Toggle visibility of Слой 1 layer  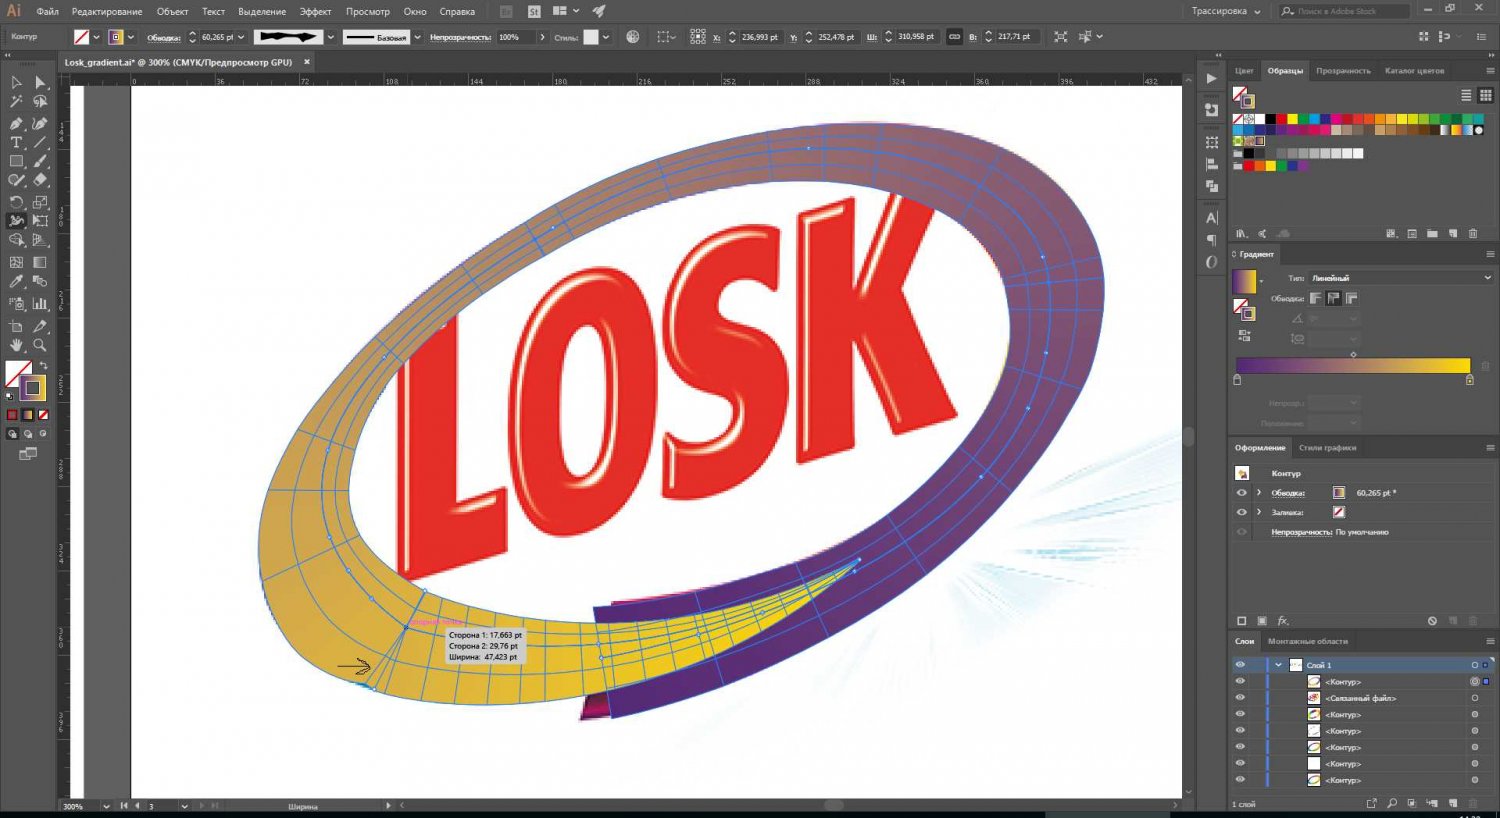click(x=1240, y=665)
